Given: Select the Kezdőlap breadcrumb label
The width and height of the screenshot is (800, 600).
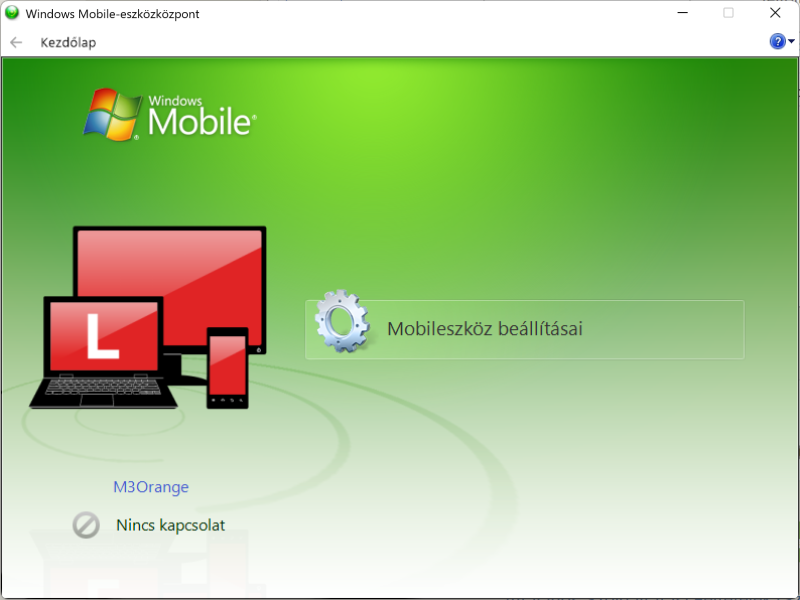Looking at the screenshot, I should pyautogui.click(x=68, y=42).
